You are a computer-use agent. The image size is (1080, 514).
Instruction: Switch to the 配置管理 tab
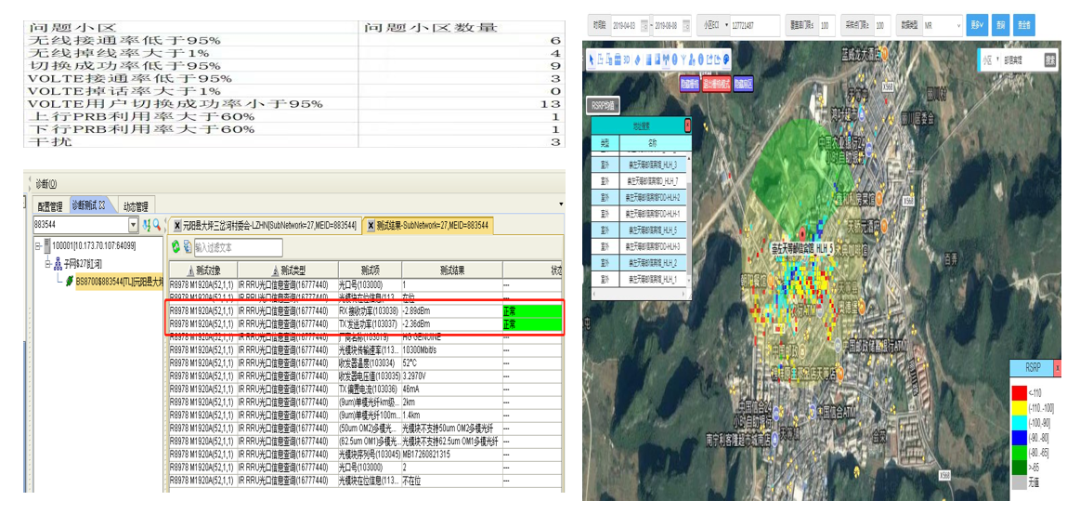pyautogui.click(x=50, y=207)
